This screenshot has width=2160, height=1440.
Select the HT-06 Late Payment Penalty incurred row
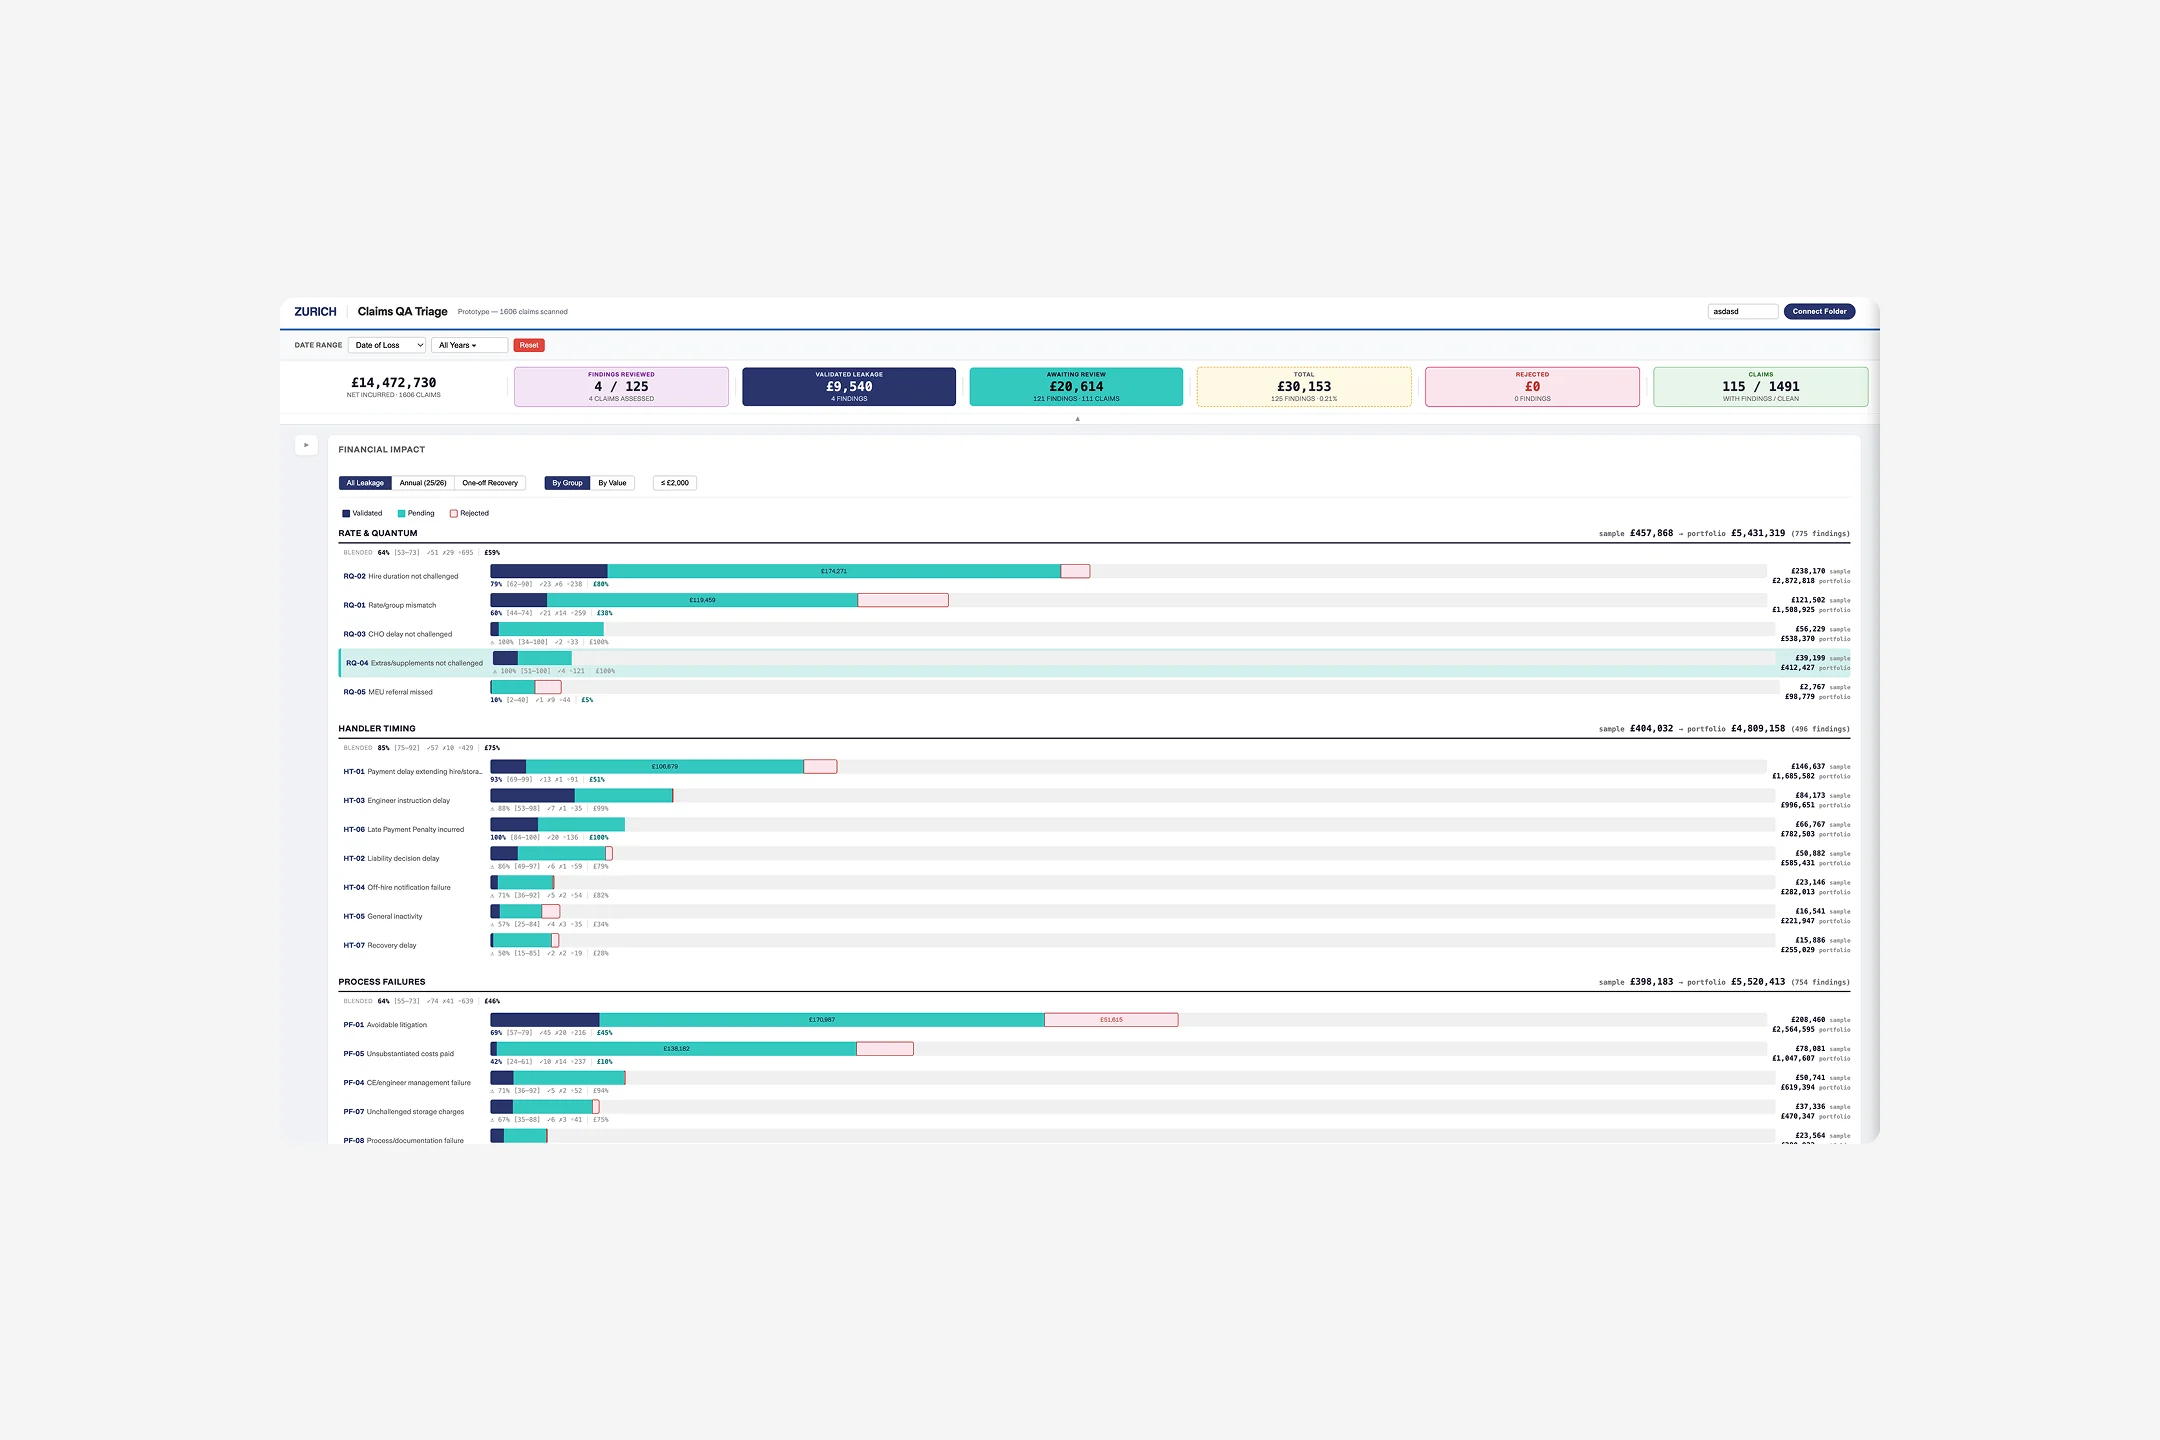pyautogui.click(x=1095, y=830)
